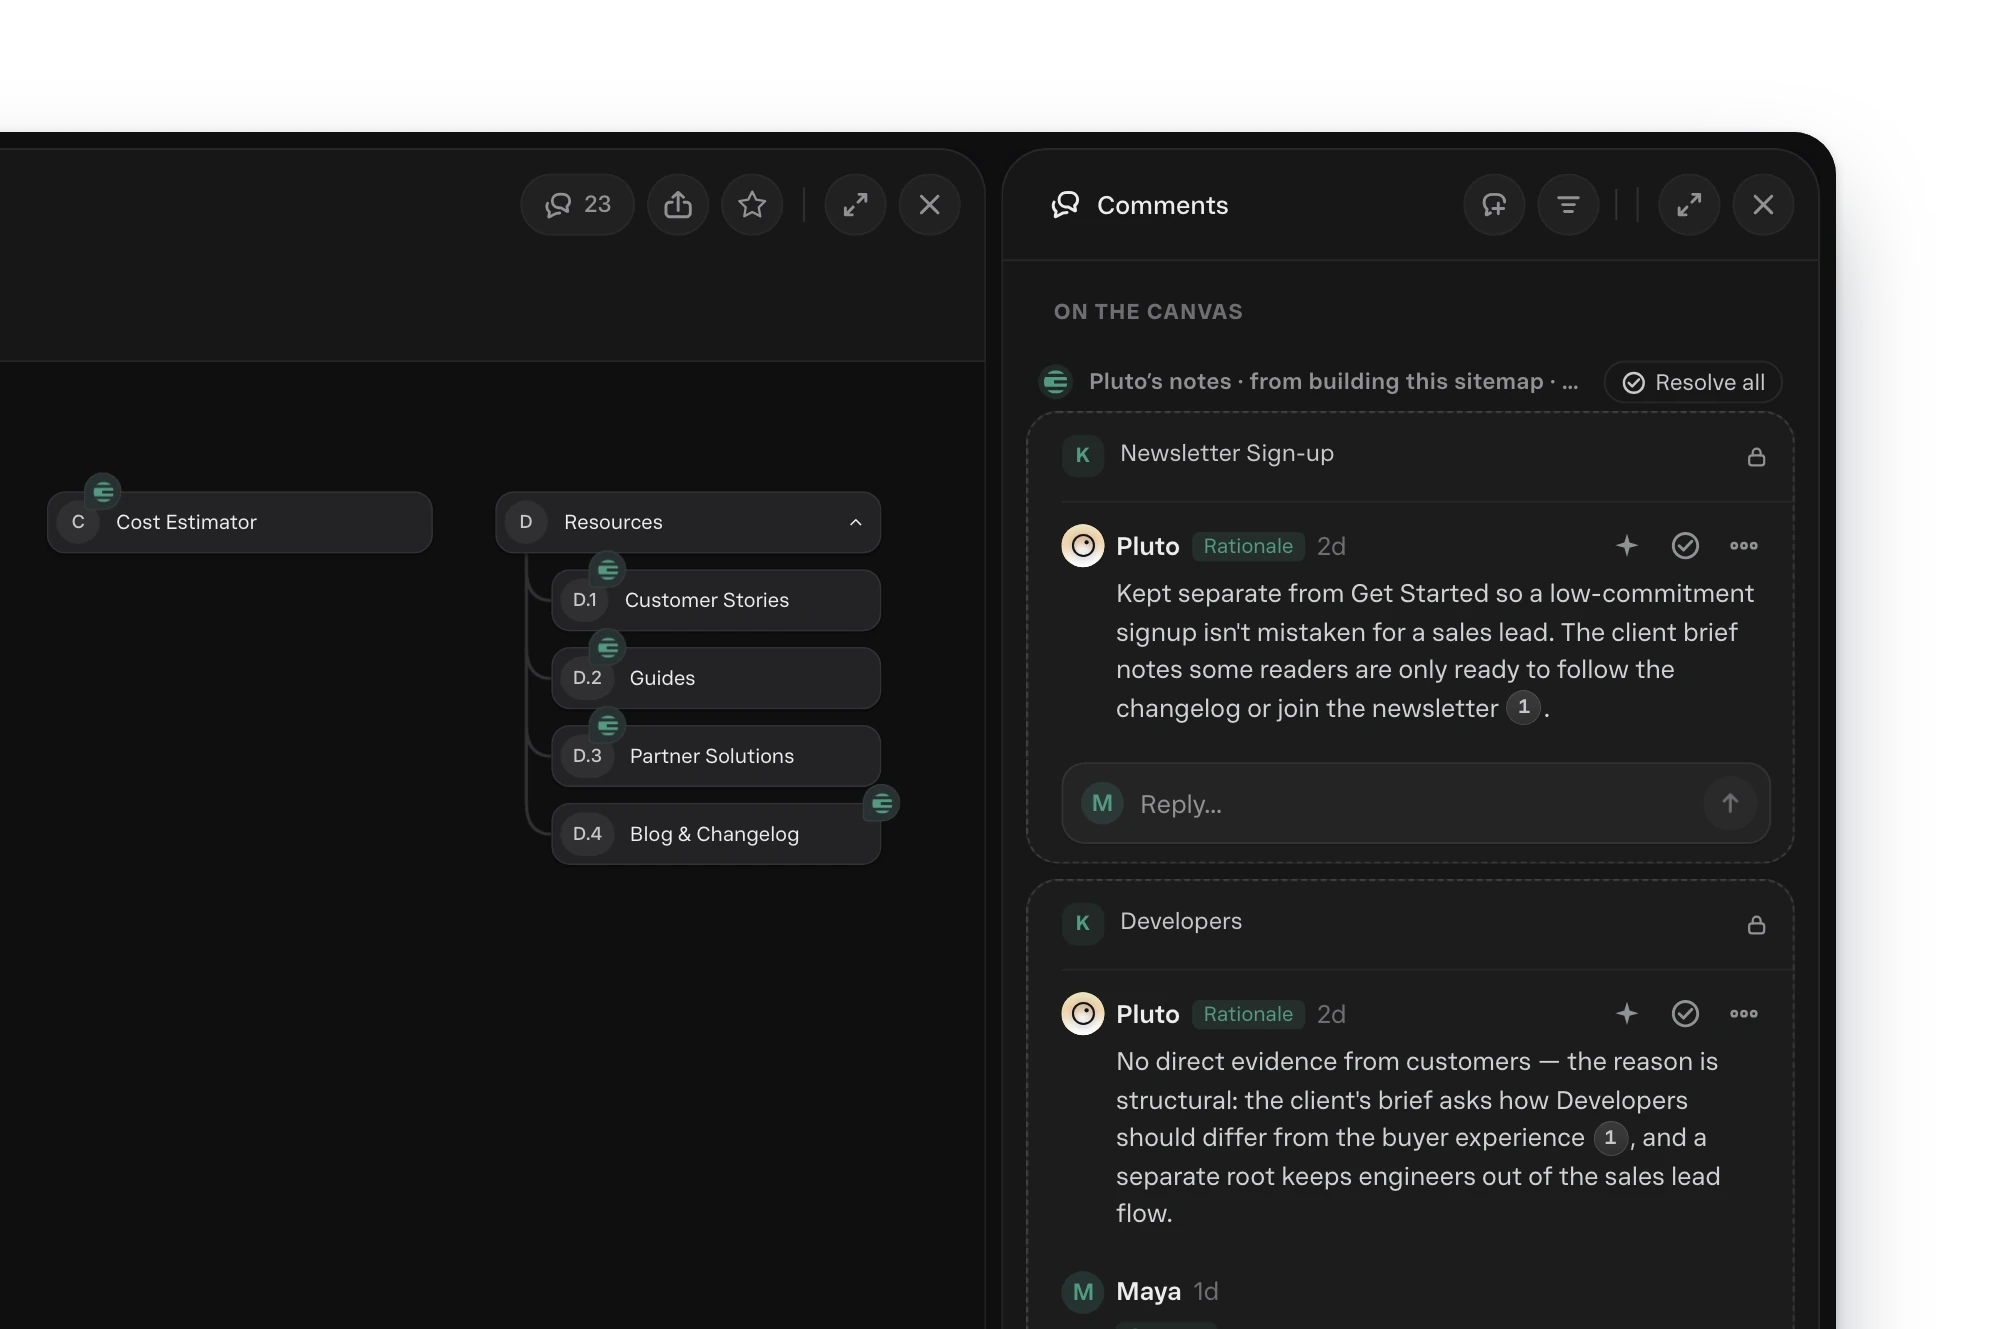Screen dimensions: 1992x1329
Task: Expand the canvas with the fullscreen arrows
Action: pos(856,205)
